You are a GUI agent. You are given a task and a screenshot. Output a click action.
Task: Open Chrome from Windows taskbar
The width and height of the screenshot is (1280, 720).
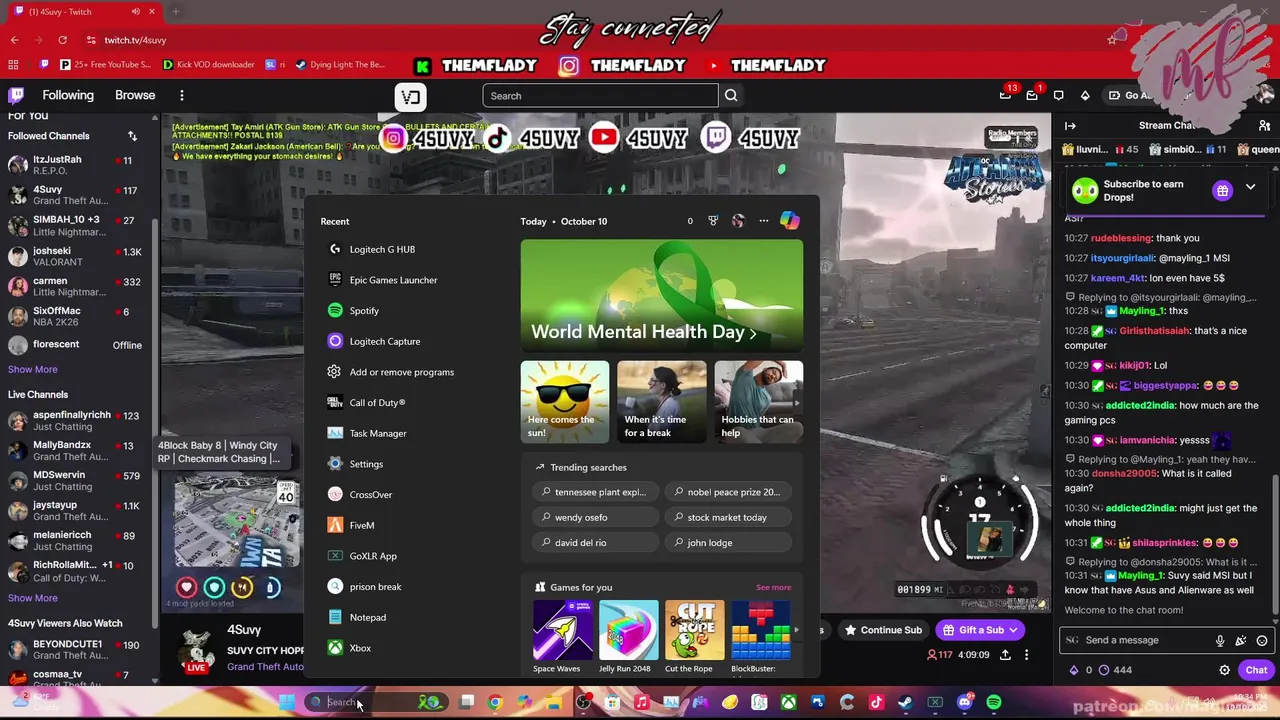click(x=495, y=702)
